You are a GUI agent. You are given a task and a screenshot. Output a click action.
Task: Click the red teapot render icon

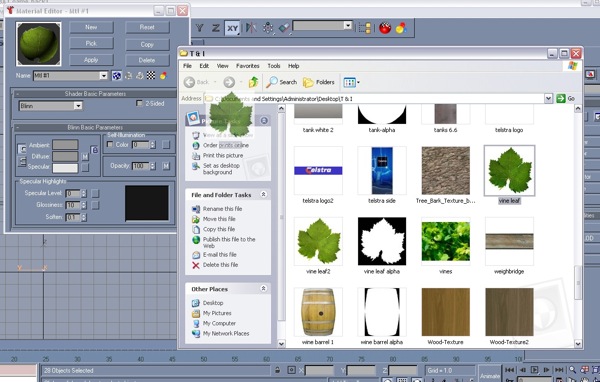pyautogui.click(x=385, y=28)
